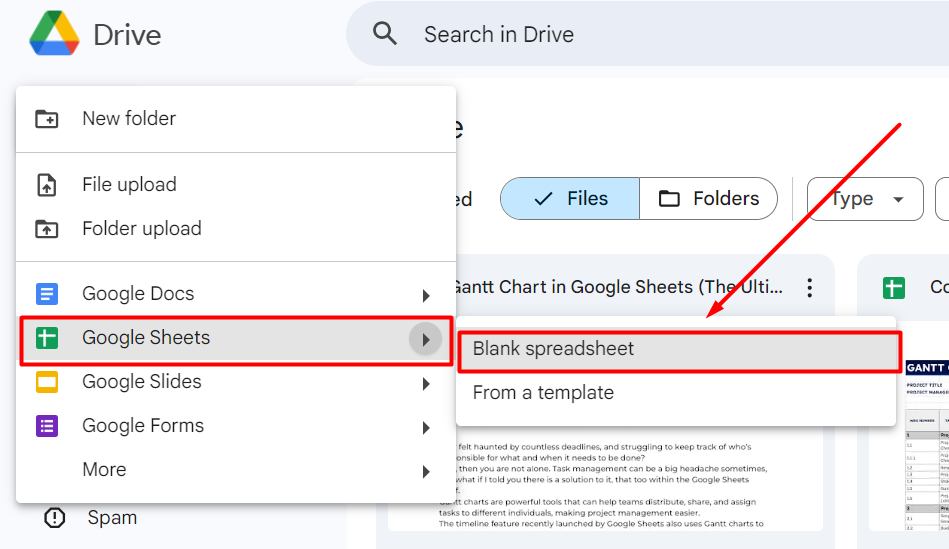Open Spam via its warning icon
949x549 pixels.
54,518
